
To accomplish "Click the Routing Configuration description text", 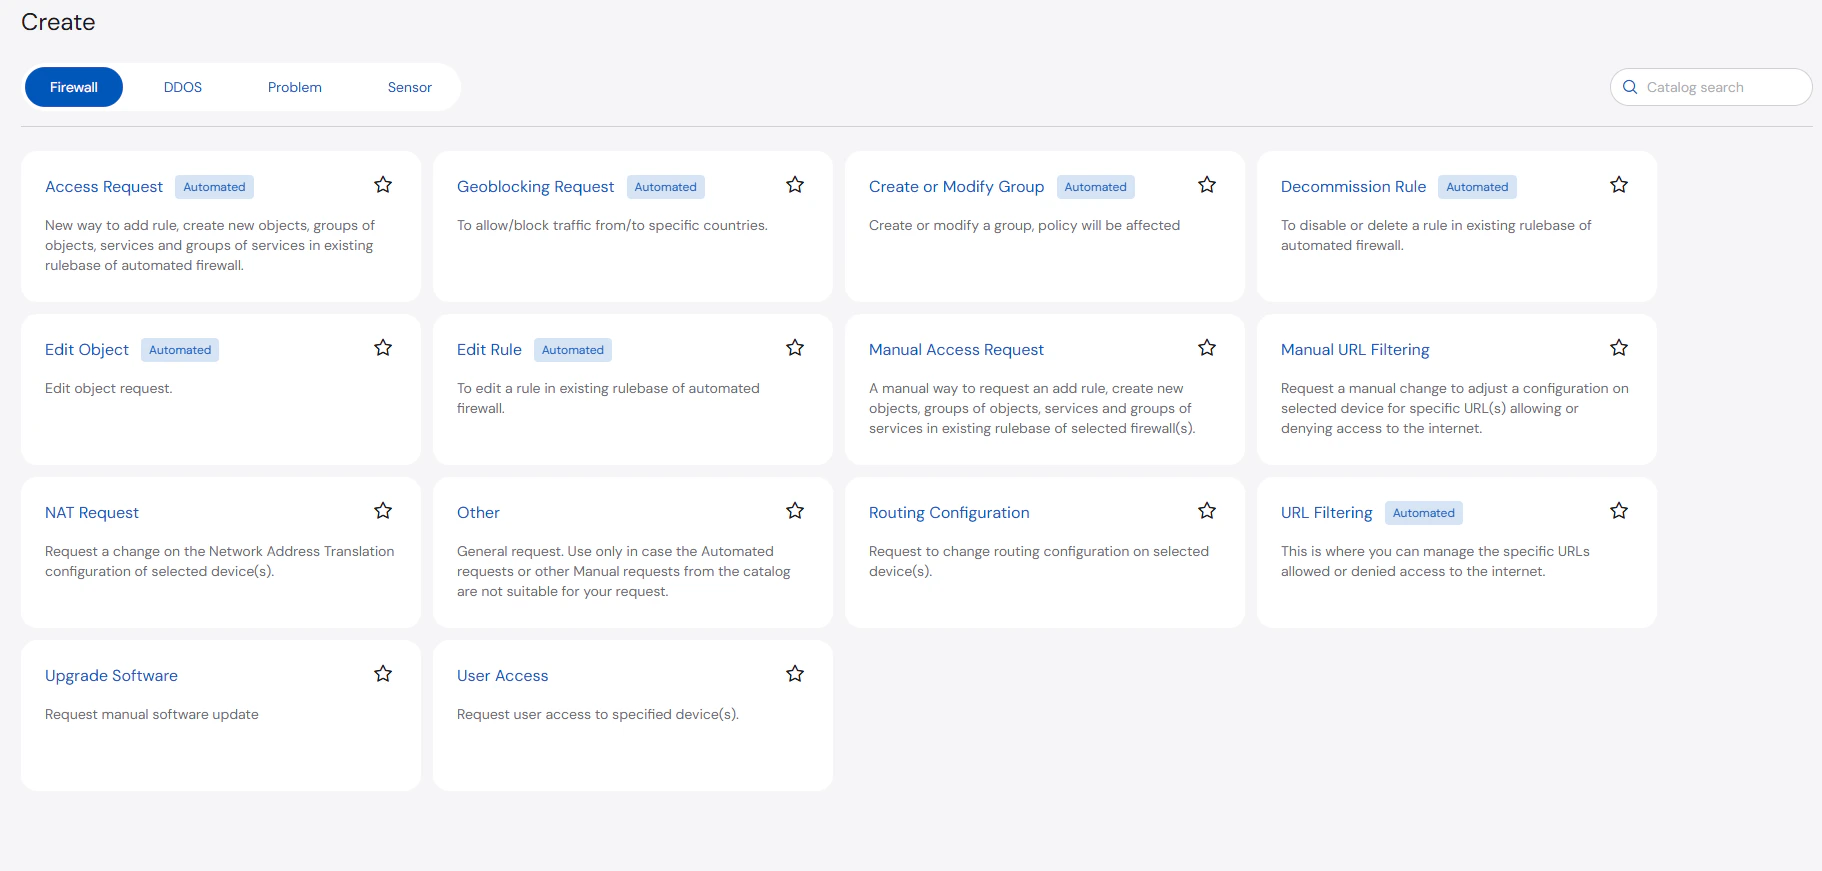I will [x=1039, y=561].
